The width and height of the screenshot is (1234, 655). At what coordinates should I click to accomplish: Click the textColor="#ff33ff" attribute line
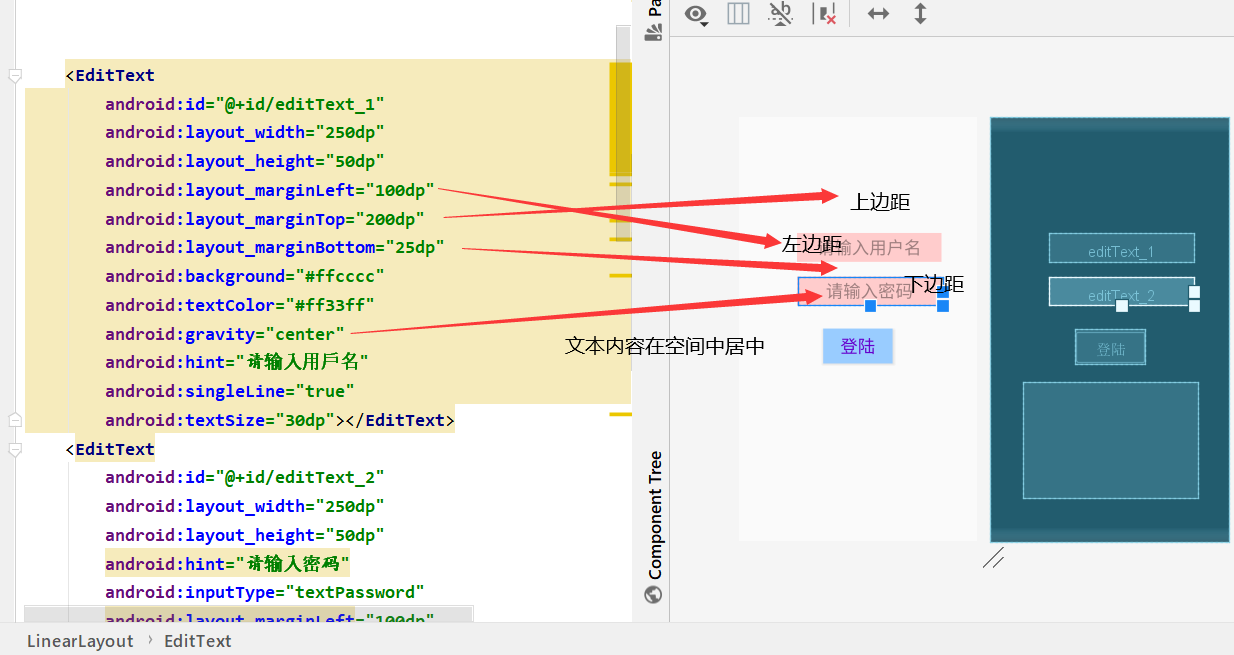click(x=240, y=305)
